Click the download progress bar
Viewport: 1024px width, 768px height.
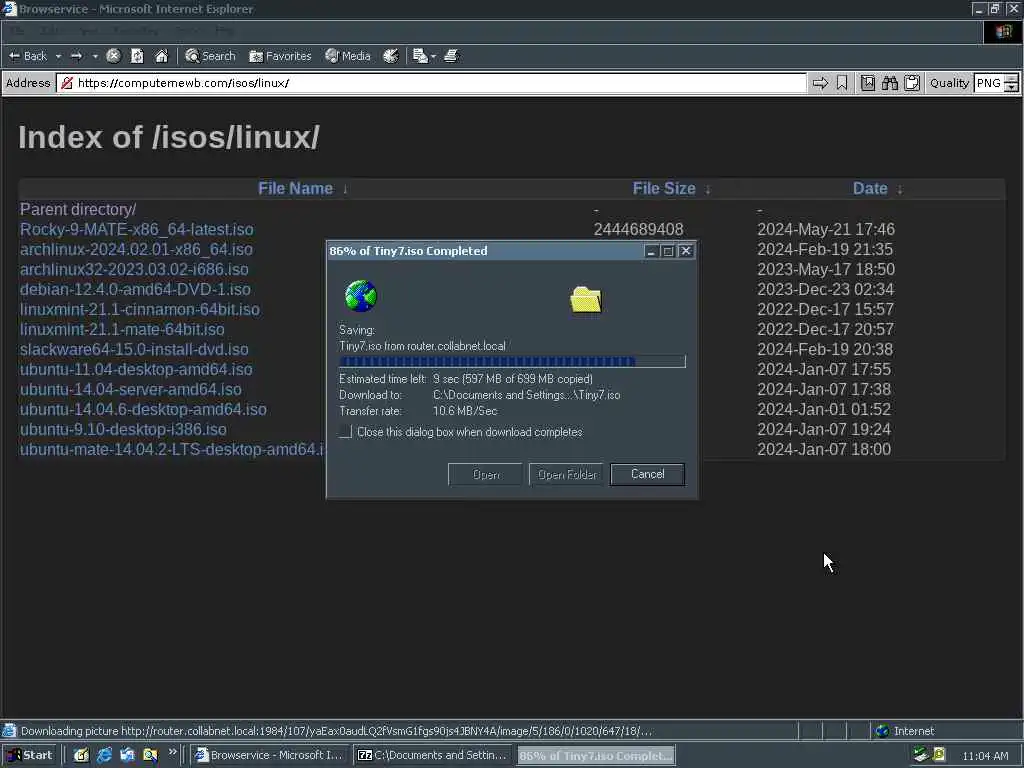point(512,361)
